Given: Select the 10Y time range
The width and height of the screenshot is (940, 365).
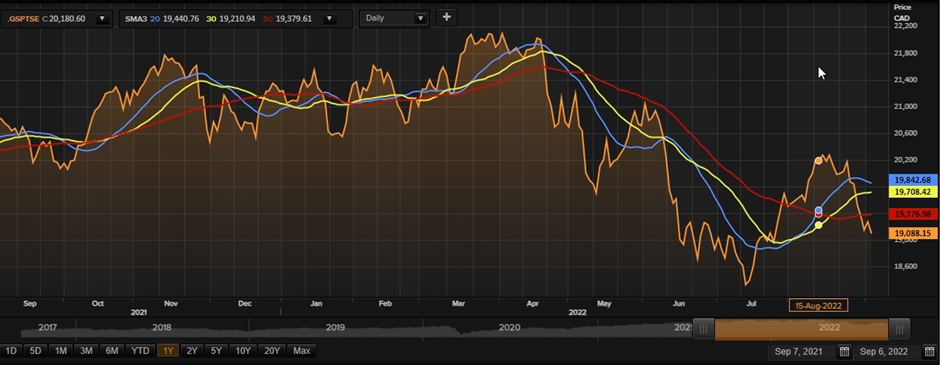Looking at the screenshot, I should (x=243, y=351).
